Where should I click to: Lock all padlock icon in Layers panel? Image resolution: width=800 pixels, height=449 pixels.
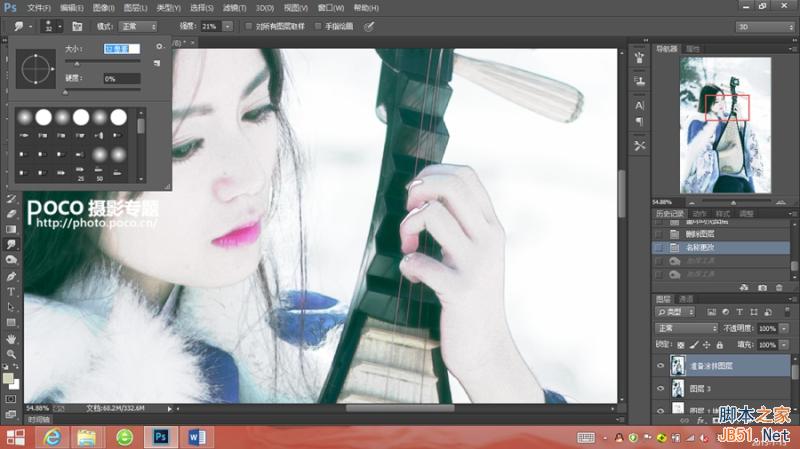pyautogui.click(x=719, y=345)
